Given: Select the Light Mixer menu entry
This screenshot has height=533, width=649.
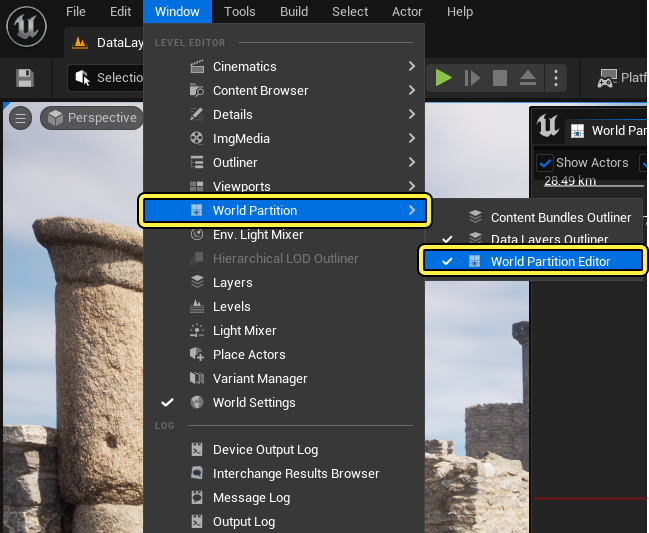Looking at the screenshot, I should coord(284,331).
